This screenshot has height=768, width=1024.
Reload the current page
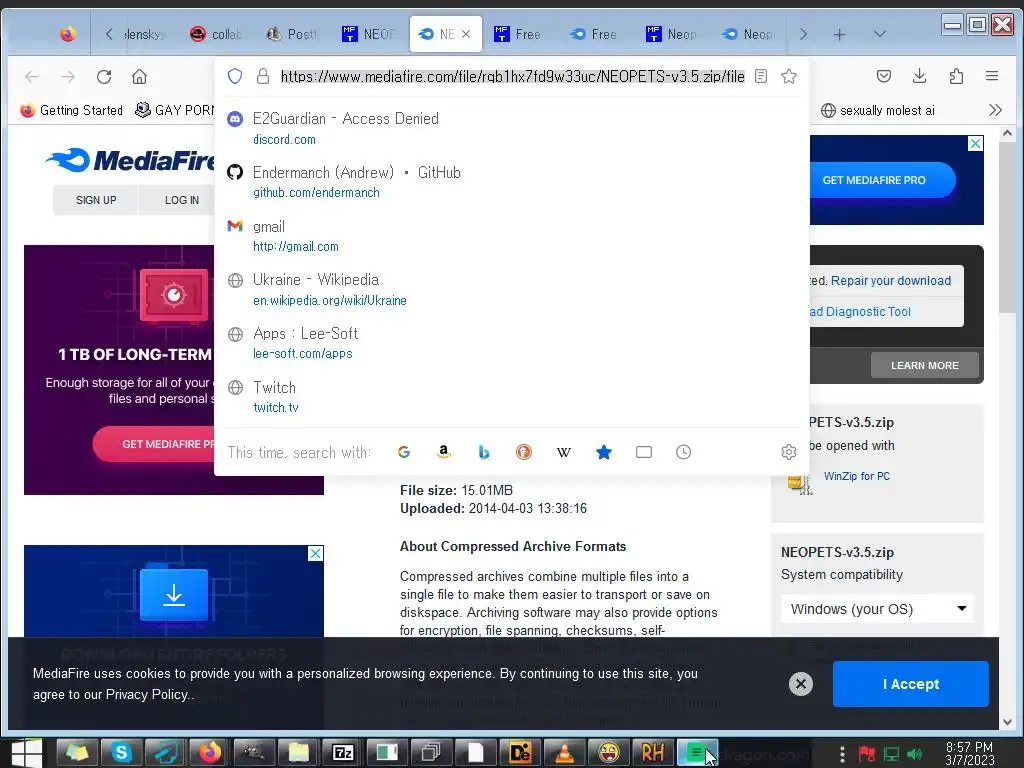(104, 77)
